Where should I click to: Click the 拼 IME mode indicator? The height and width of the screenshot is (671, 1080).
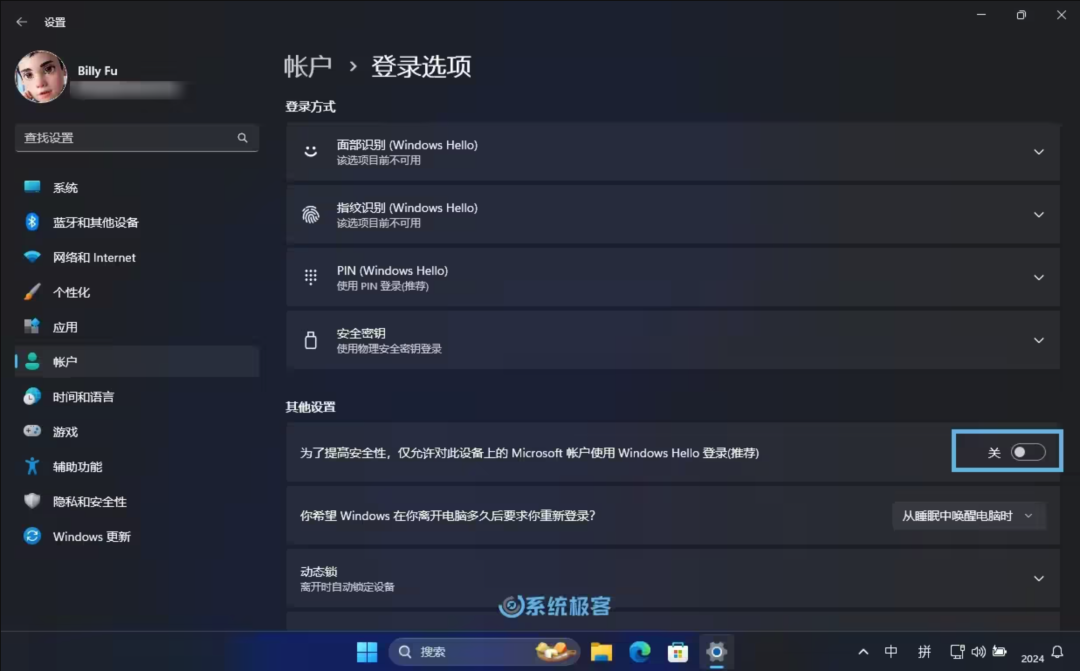924,652
